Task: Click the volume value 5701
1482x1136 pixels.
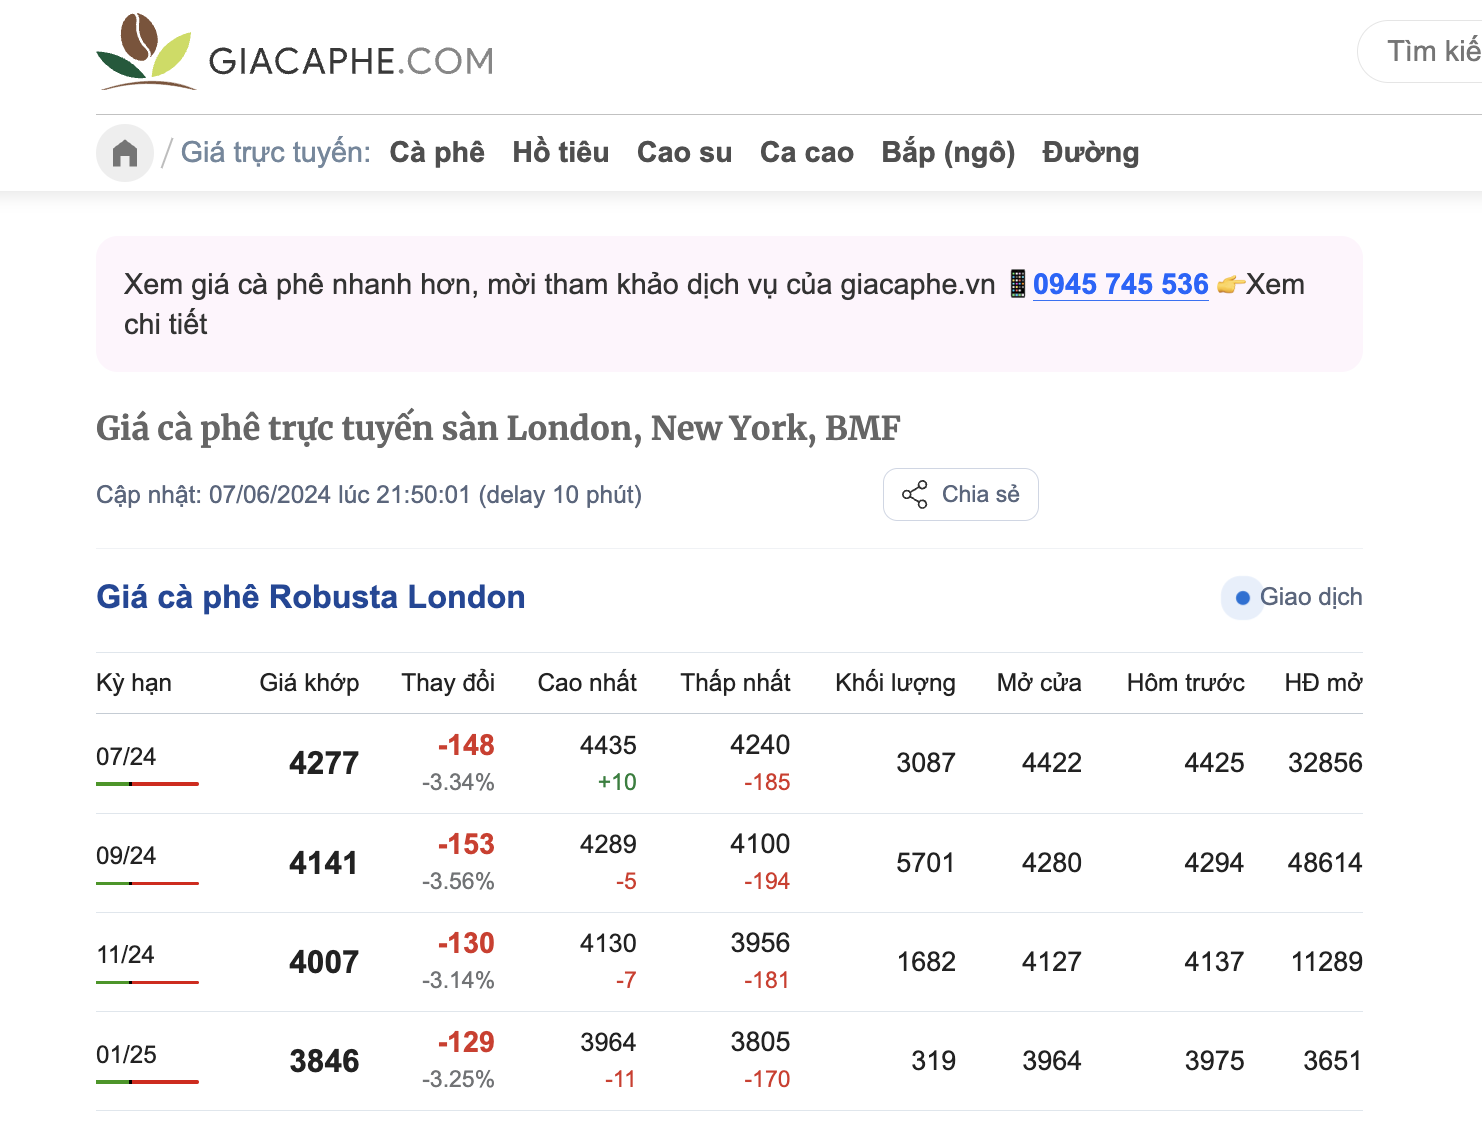Action: 926,862
